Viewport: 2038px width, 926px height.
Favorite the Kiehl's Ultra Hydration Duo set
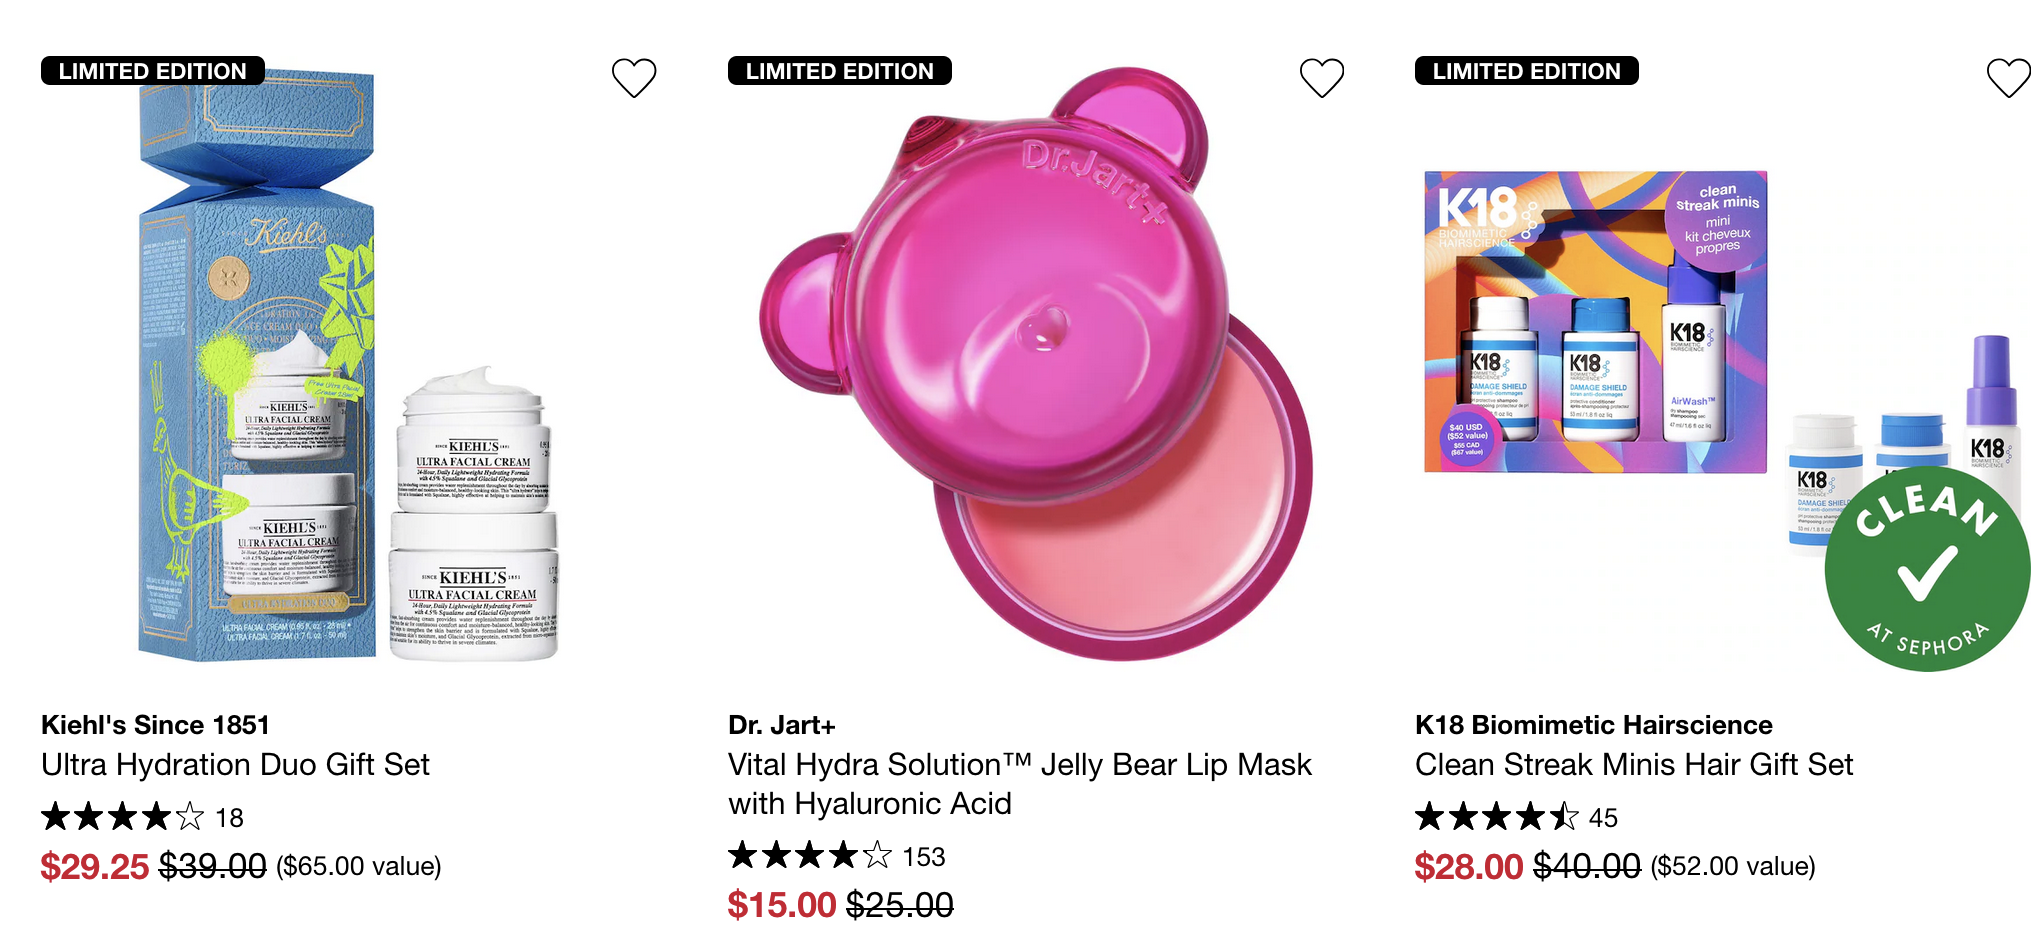pyautogui.click(x=634, y=77)
